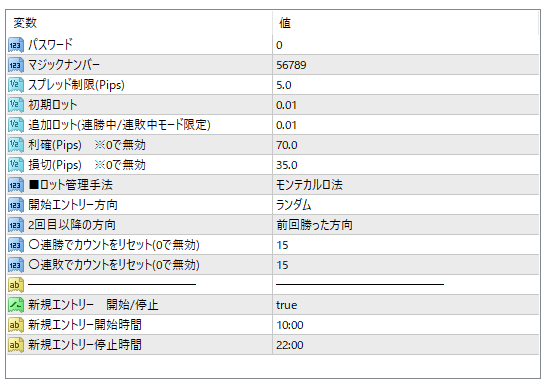
Task: Click the integer icon beside ■ロット管理手法
Action: 16,185
